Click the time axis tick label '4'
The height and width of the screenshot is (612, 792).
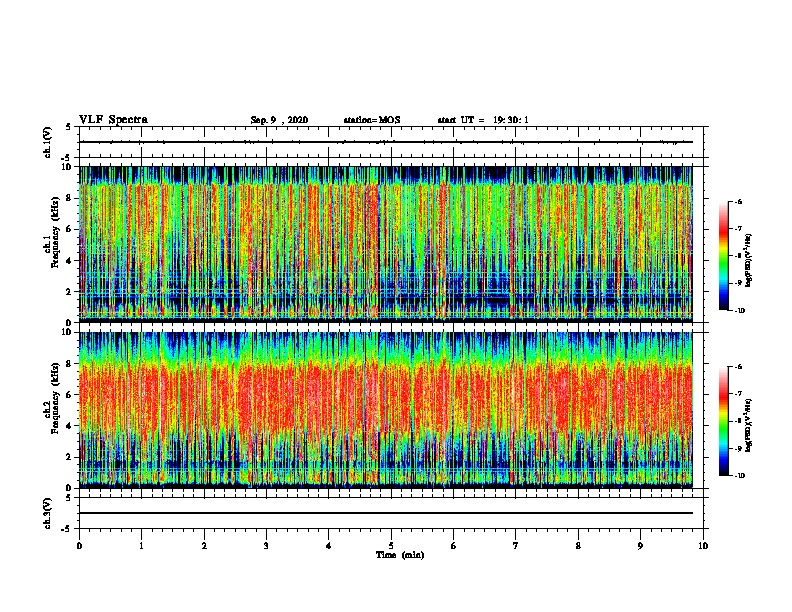coord(329,546)
